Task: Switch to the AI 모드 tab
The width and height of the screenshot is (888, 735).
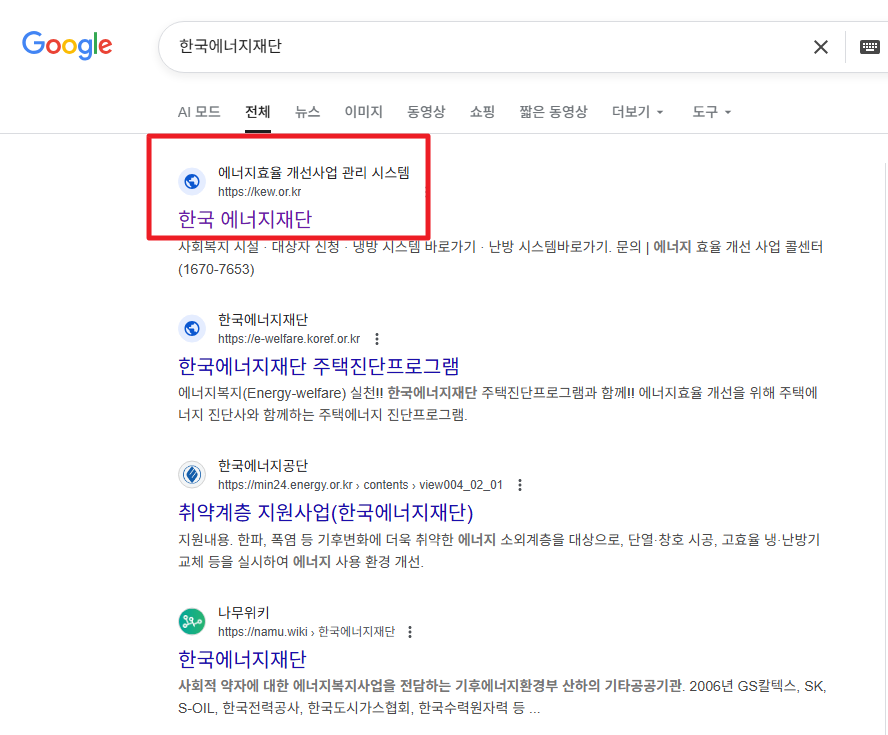Action: 199,112
